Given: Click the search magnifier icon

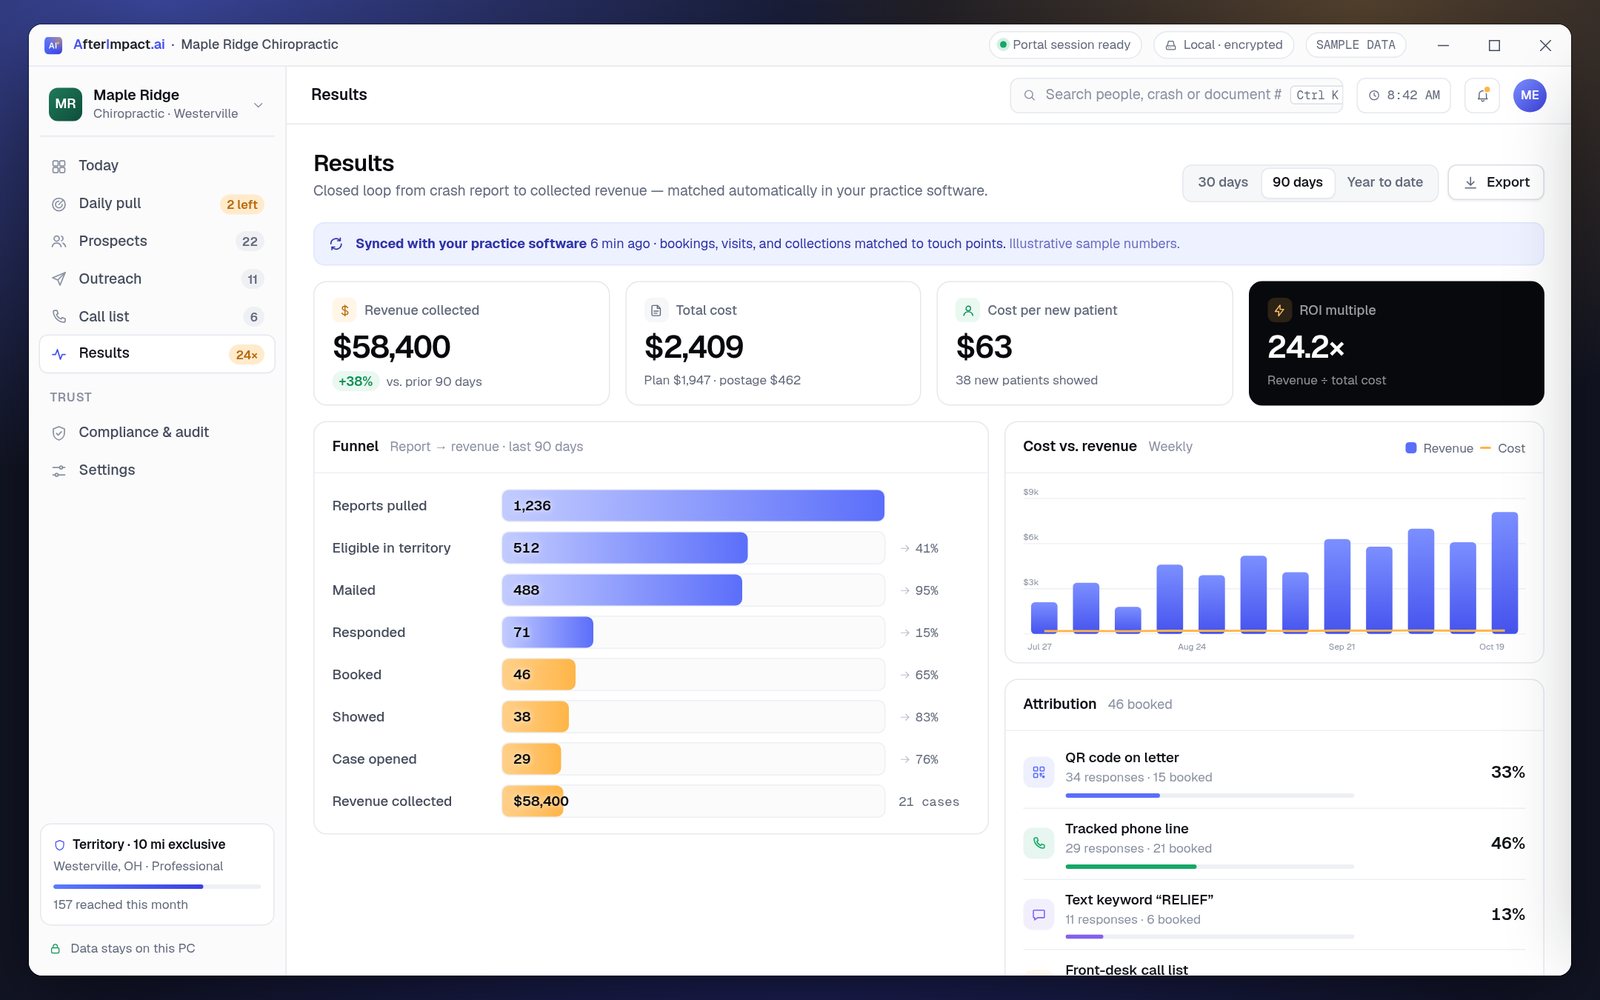Looking at the screenshot, I should coord(1029,95).
